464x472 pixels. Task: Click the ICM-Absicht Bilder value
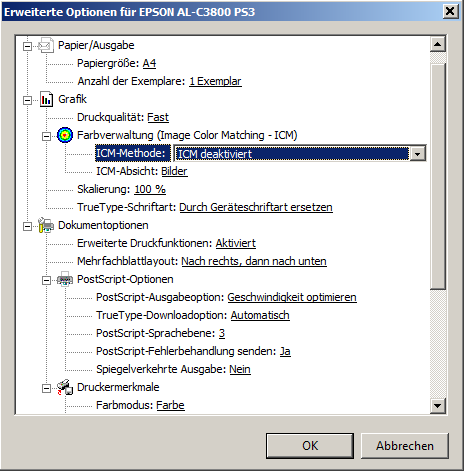click(x=174, y=171)
